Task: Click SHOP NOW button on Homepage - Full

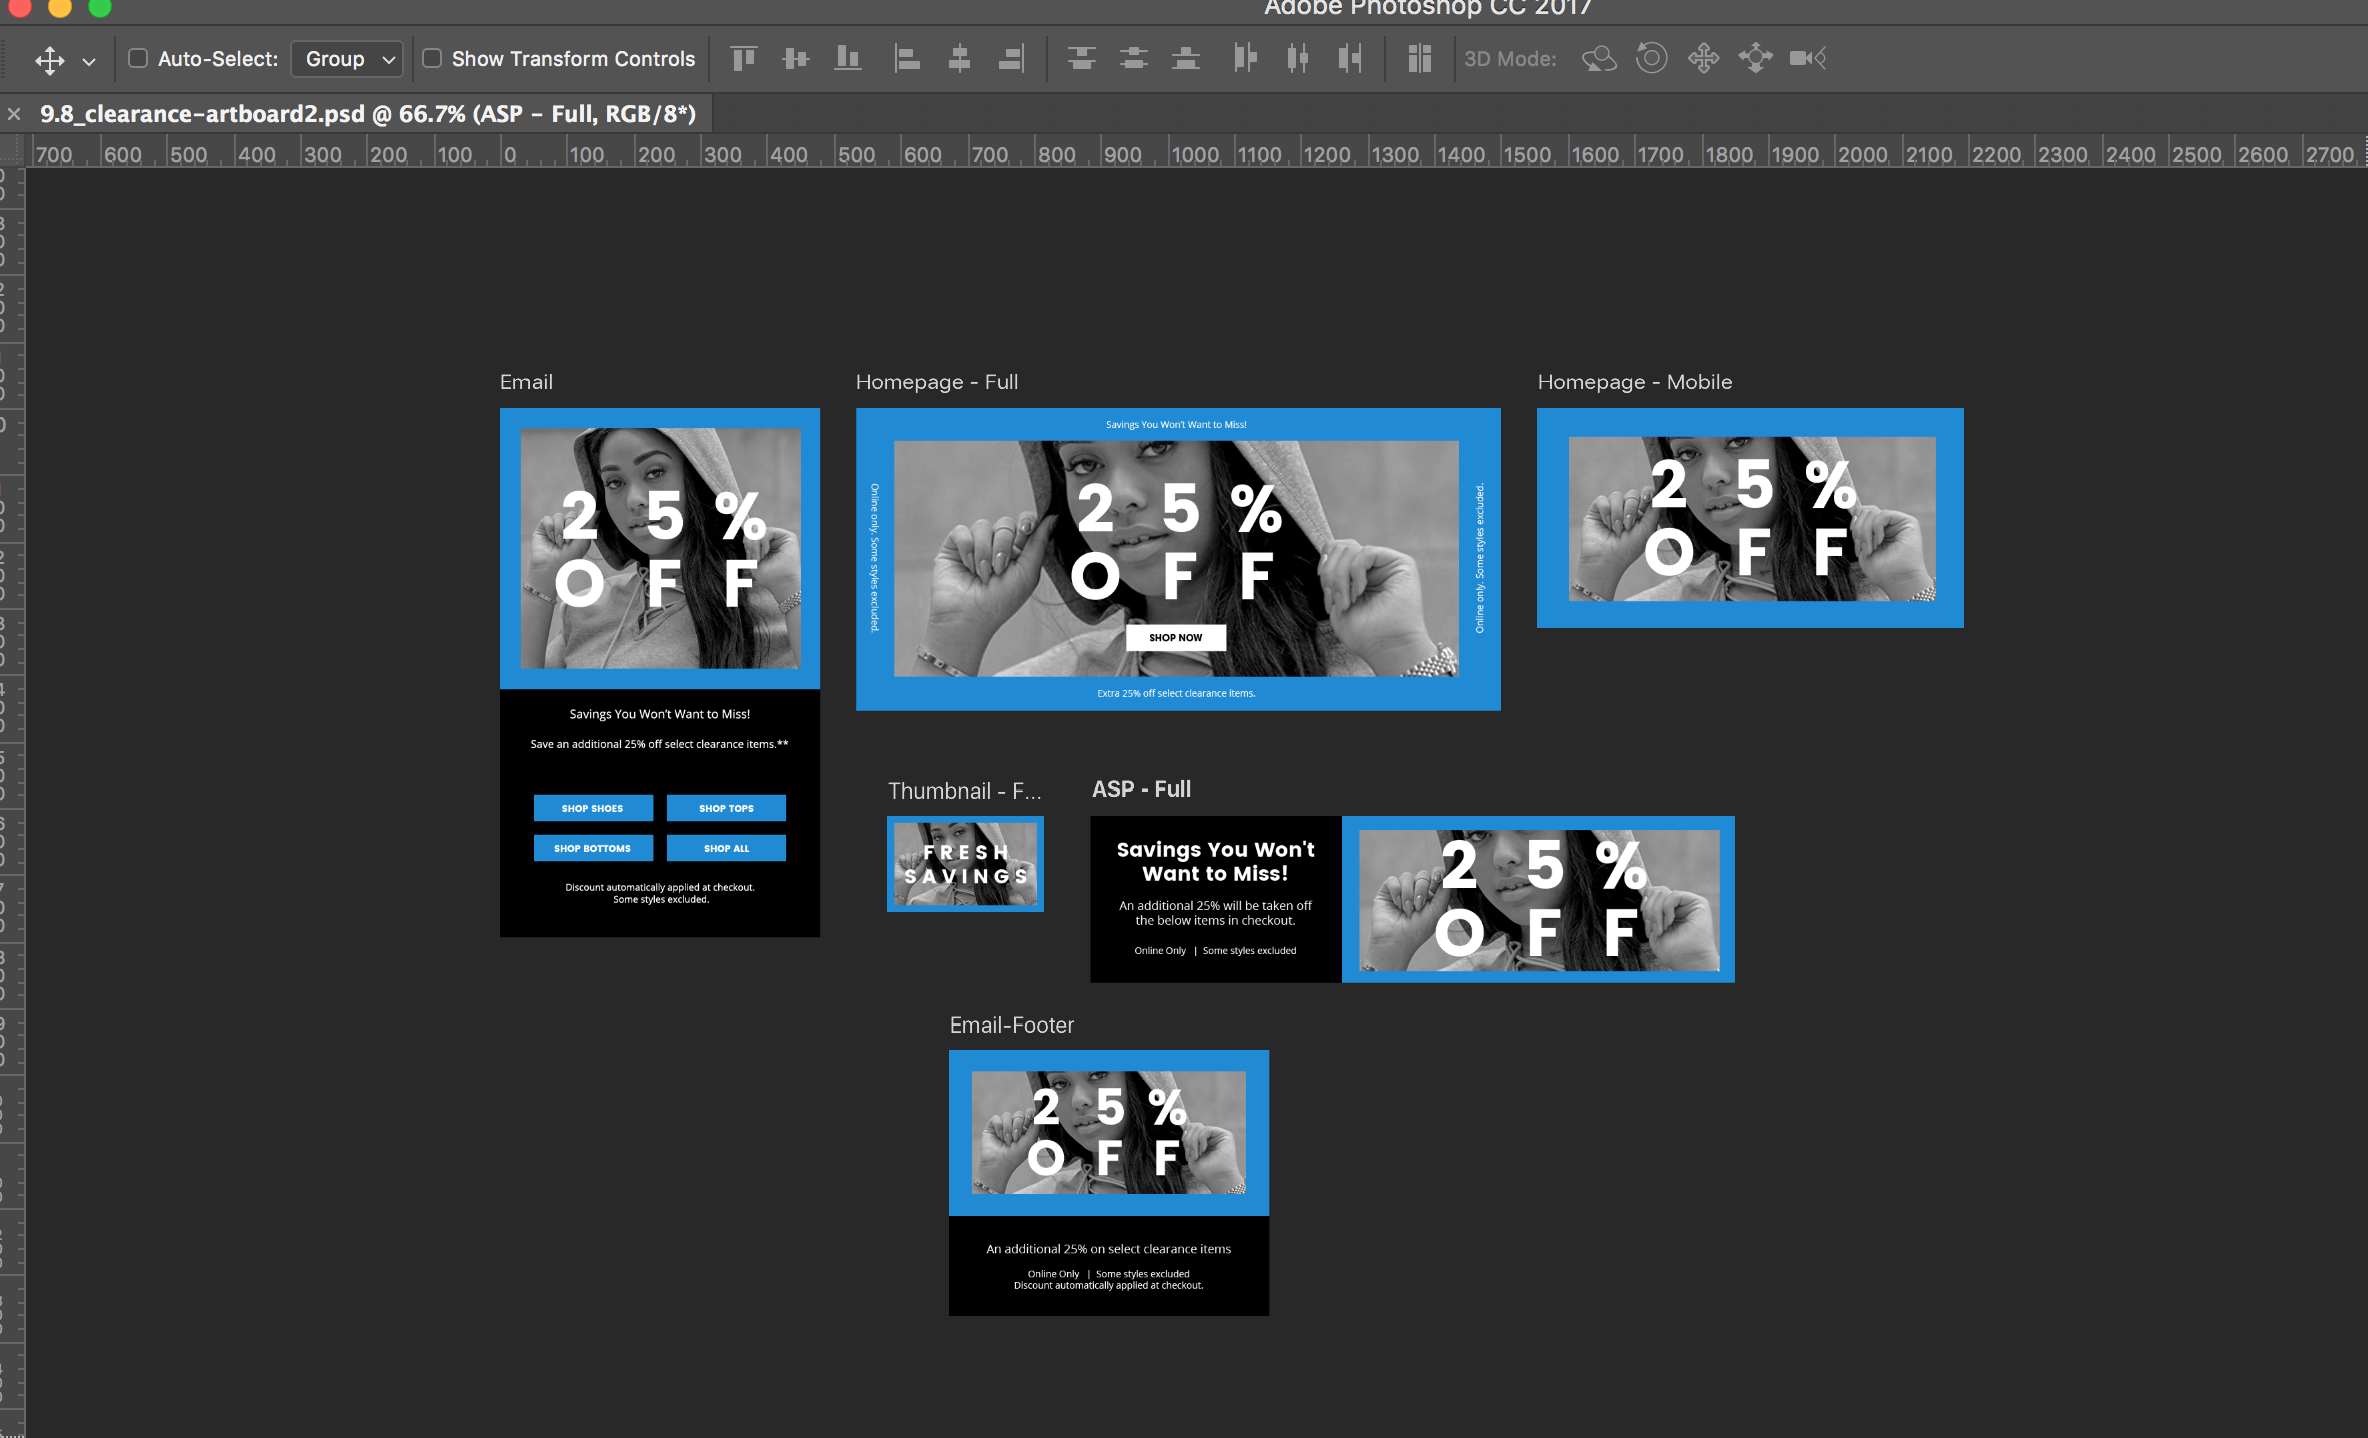Action: point(1176,638)
